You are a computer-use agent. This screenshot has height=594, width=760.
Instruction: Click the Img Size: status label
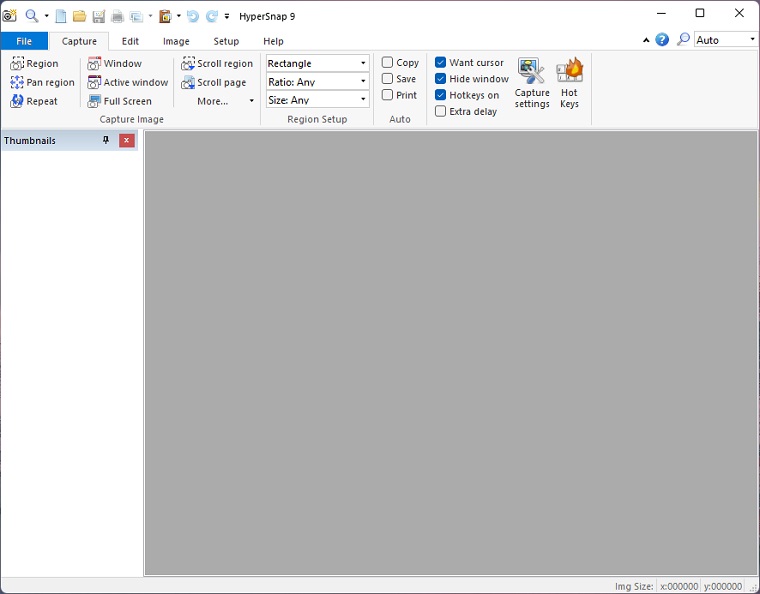pos(634,586)
